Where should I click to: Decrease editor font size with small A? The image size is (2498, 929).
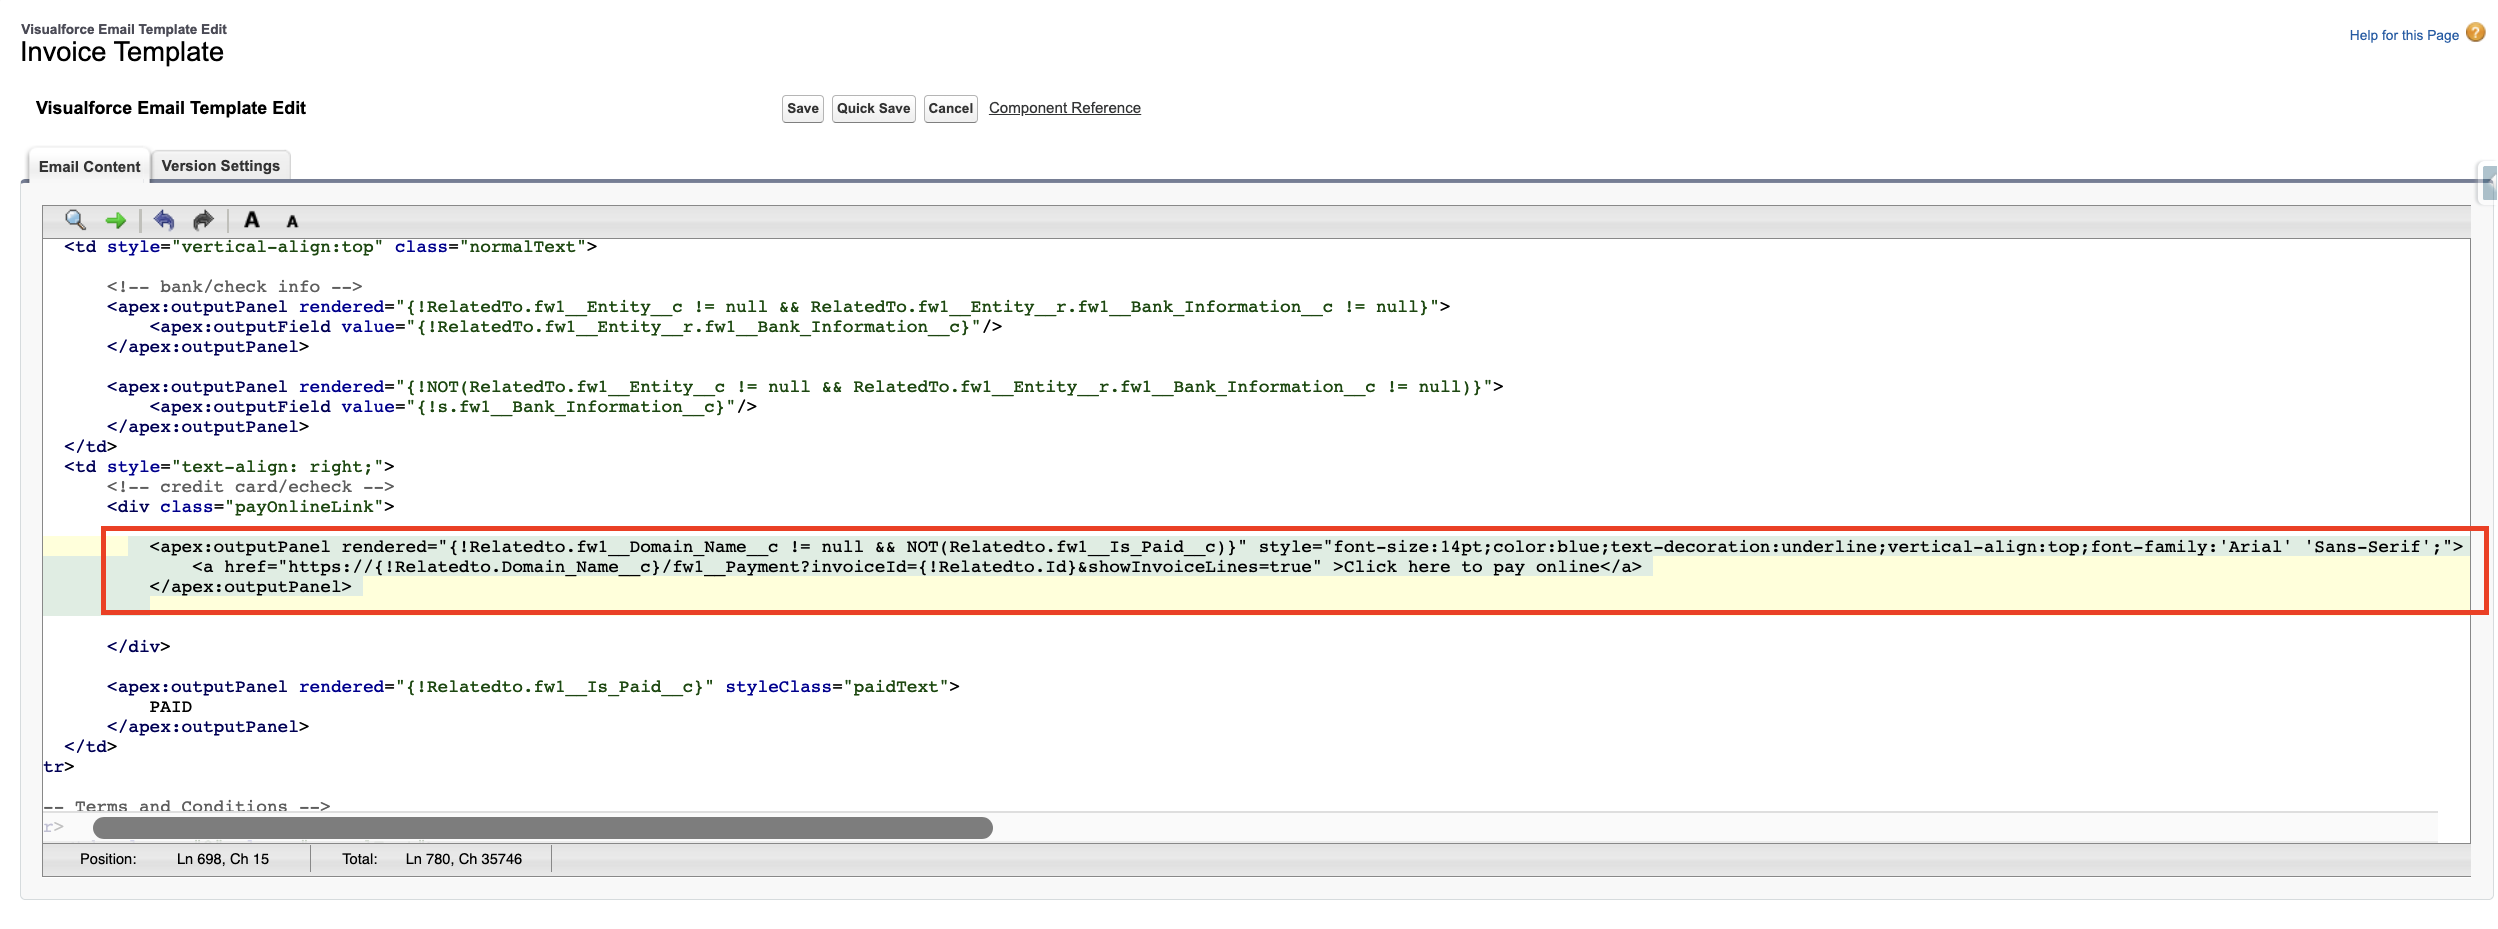tap(292, 222)
